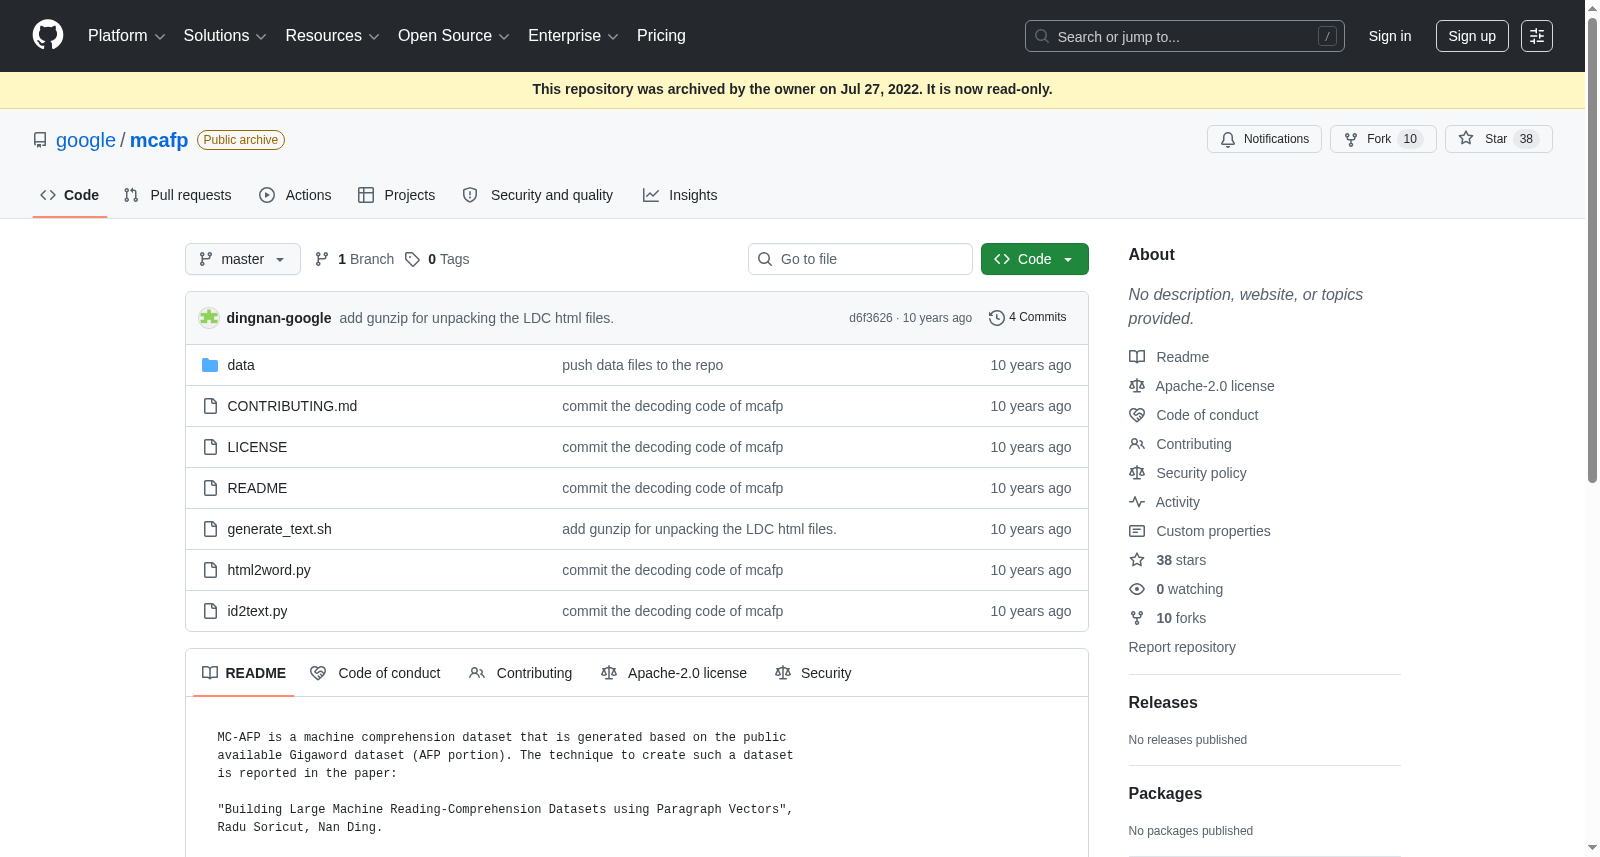1600x857 pixels.
Task: Expand the Solutions menu
Action: (x=225, y=36)
